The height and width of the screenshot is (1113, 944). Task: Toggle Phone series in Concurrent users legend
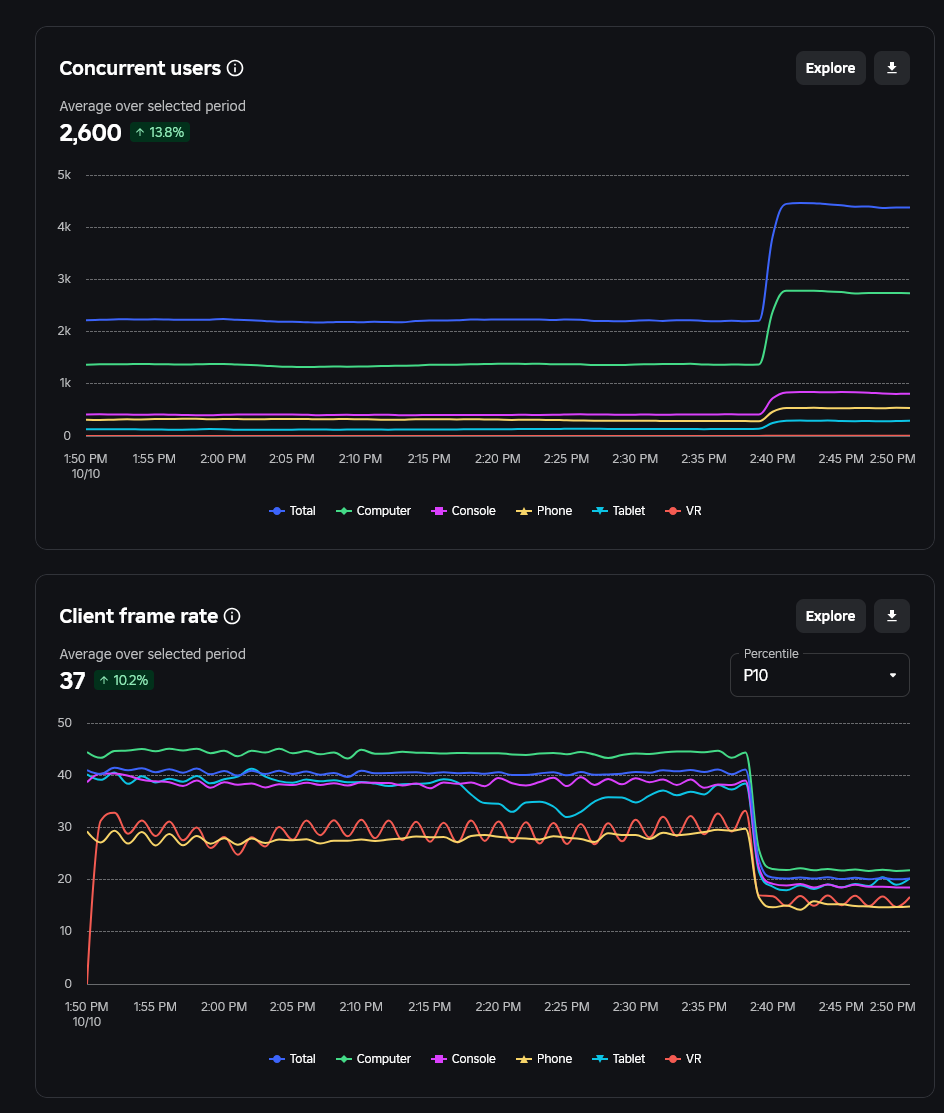pyautogui.click(x=544, y=511)
